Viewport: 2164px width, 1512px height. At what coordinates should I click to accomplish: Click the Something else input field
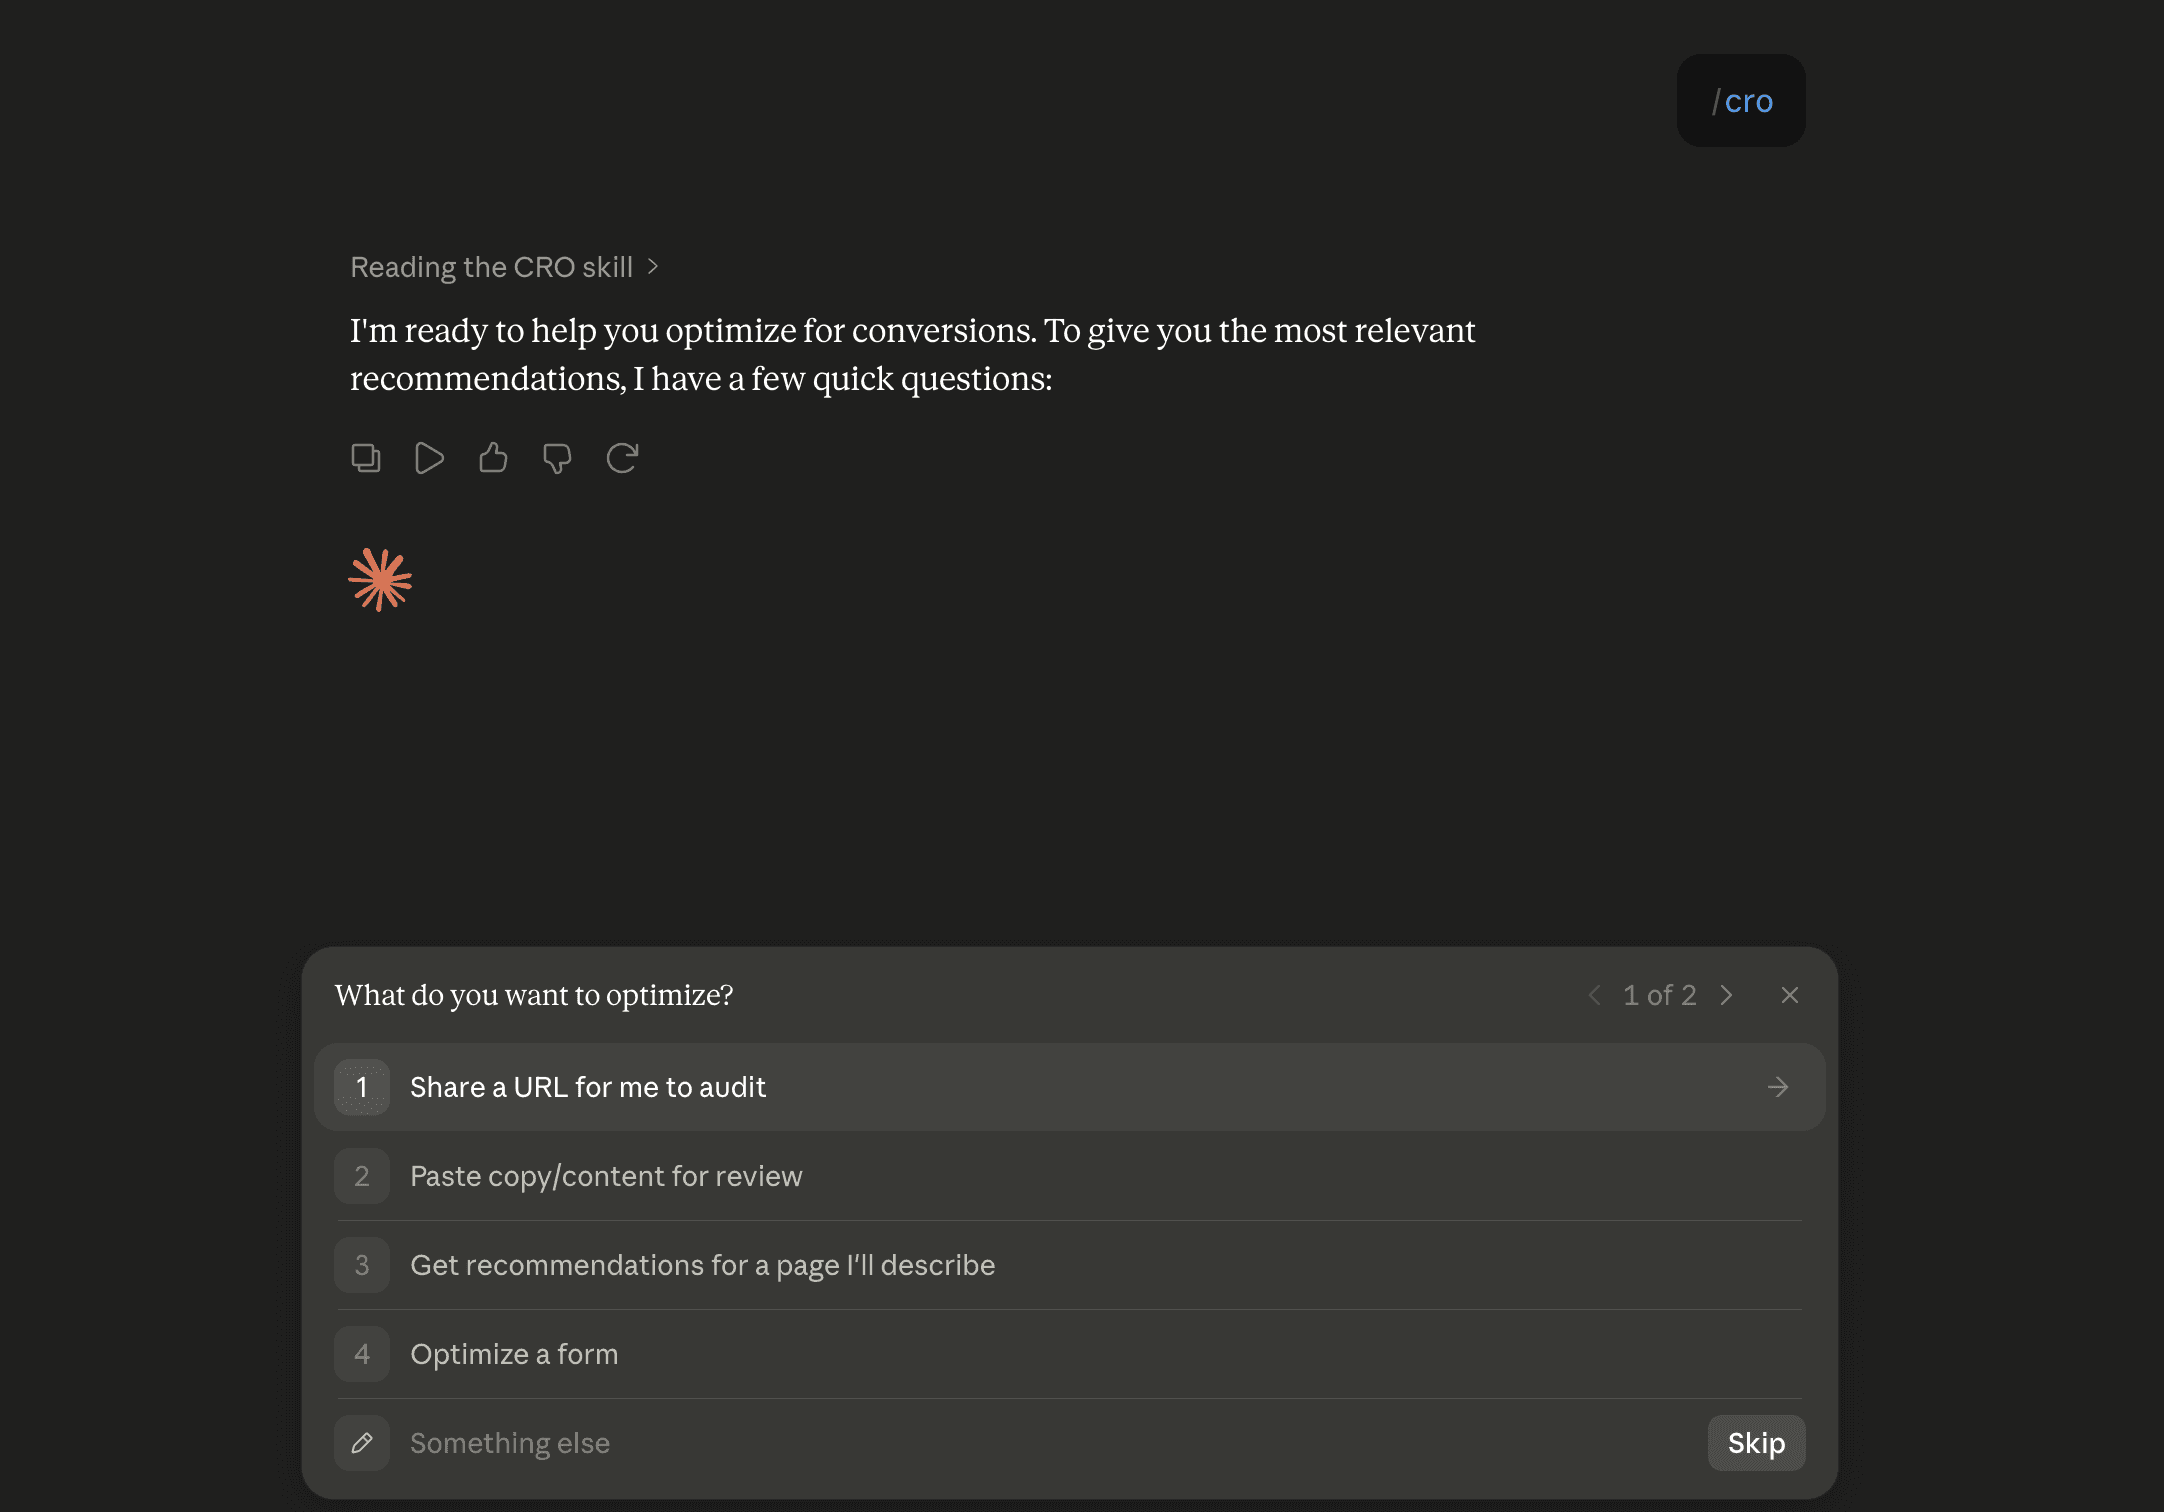point(1050,1443)
